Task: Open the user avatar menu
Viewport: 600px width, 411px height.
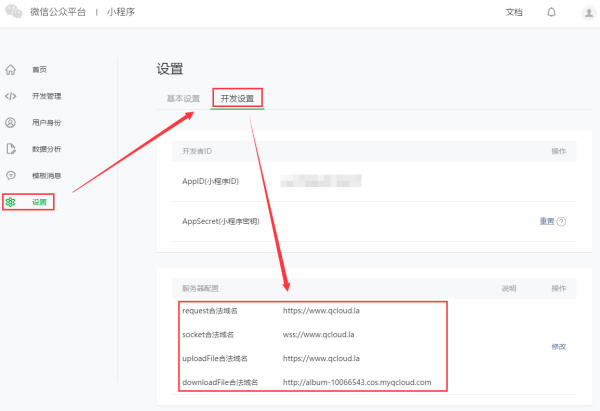Action: click(x=589, y=13)
